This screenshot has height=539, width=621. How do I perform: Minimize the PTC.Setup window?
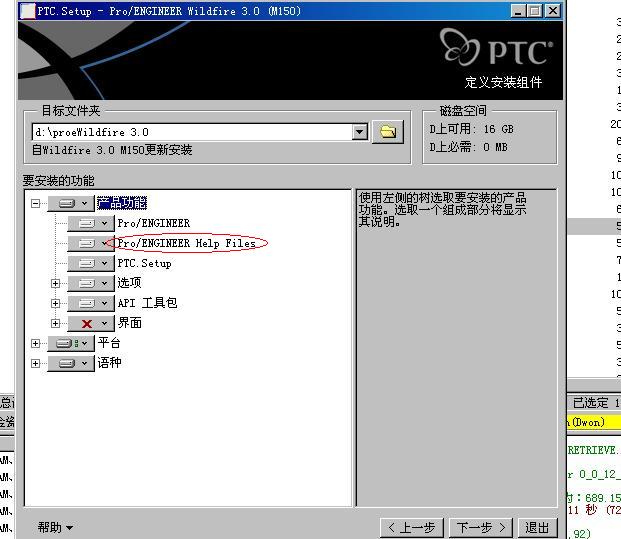518,11
